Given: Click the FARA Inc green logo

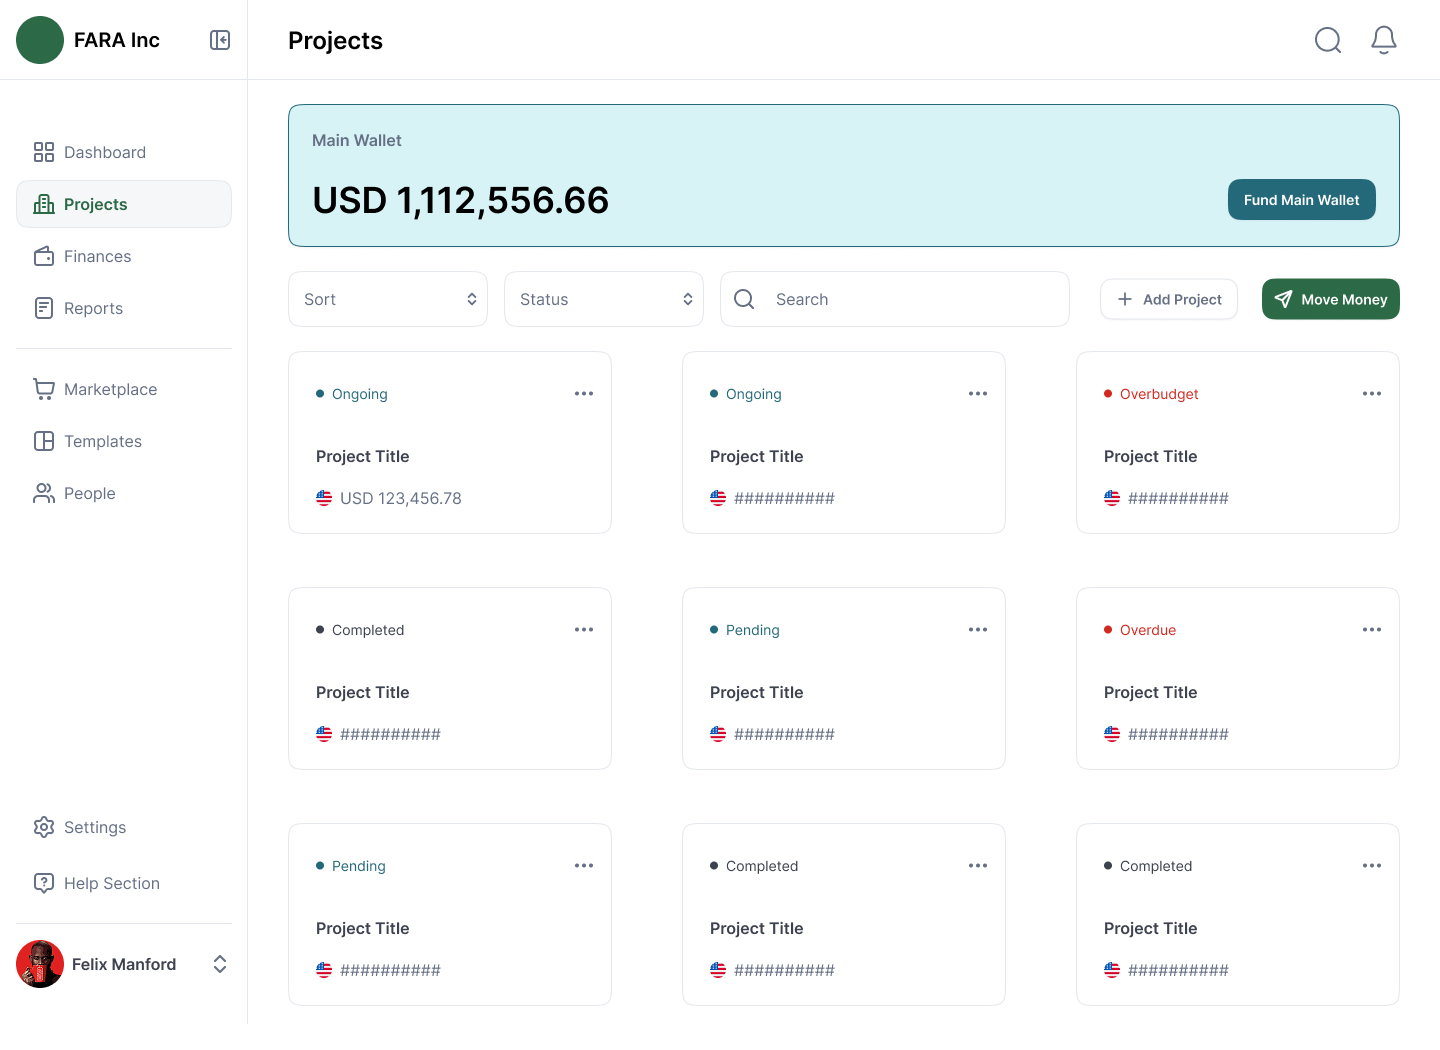Looking at the screenshot, I should (40, 40).
